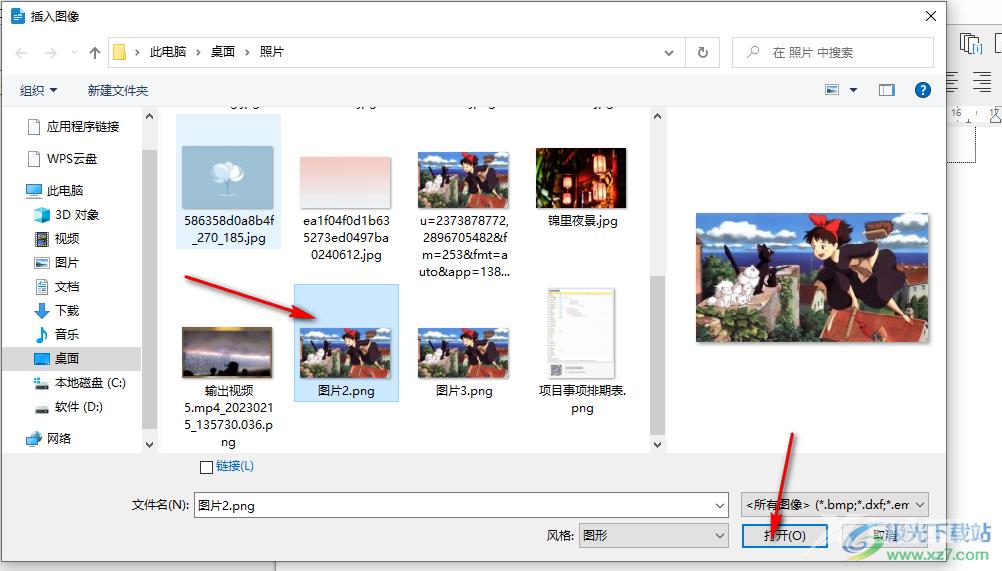
Task: Toggle the preview pane icon
Action: pos(886,90)
